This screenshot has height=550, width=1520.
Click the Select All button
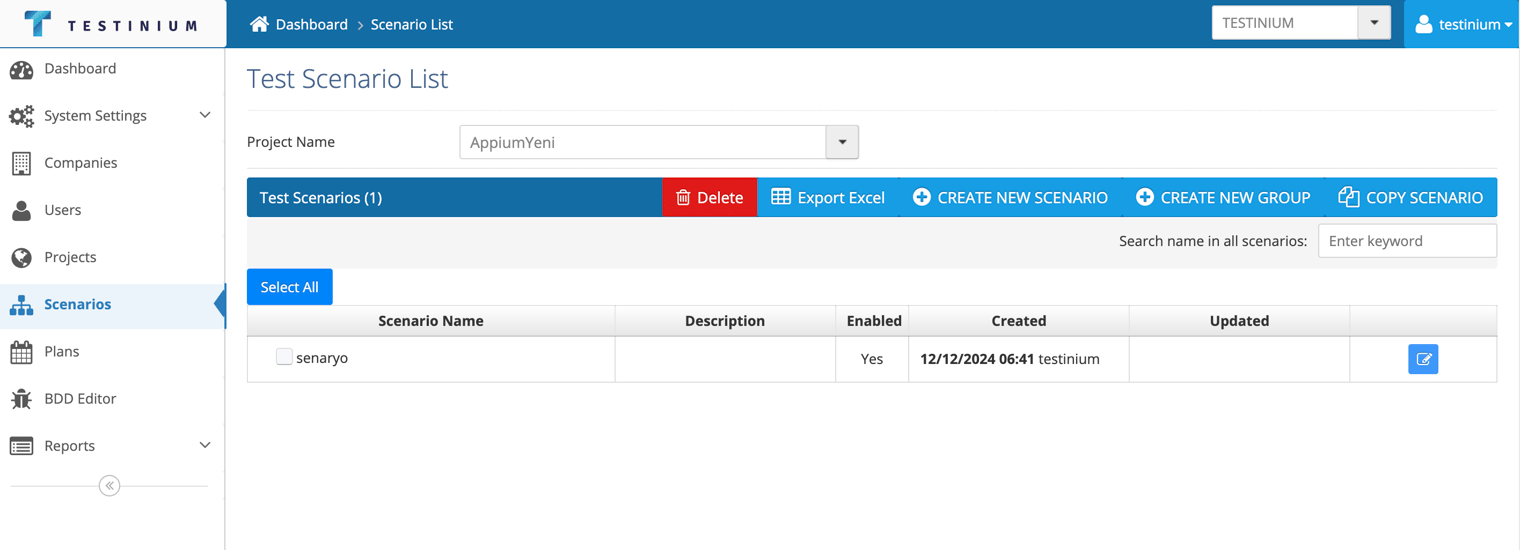click(290, 287)
